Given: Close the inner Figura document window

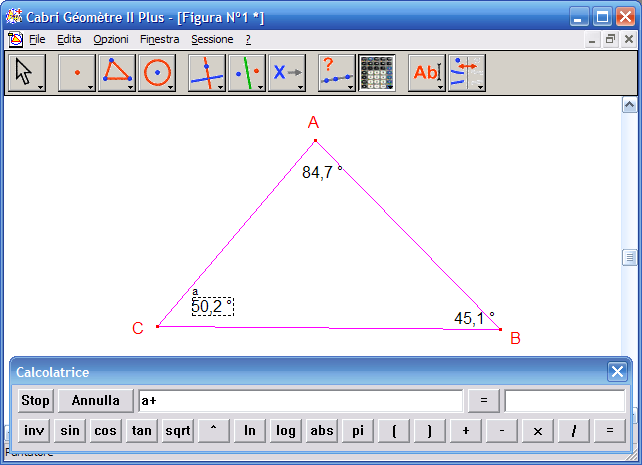Looking at the screenshot, I should 629,40.
